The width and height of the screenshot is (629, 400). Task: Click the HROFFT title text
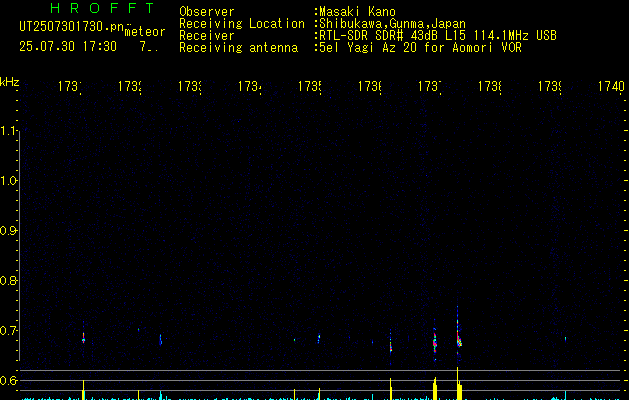tap(102, 8)
